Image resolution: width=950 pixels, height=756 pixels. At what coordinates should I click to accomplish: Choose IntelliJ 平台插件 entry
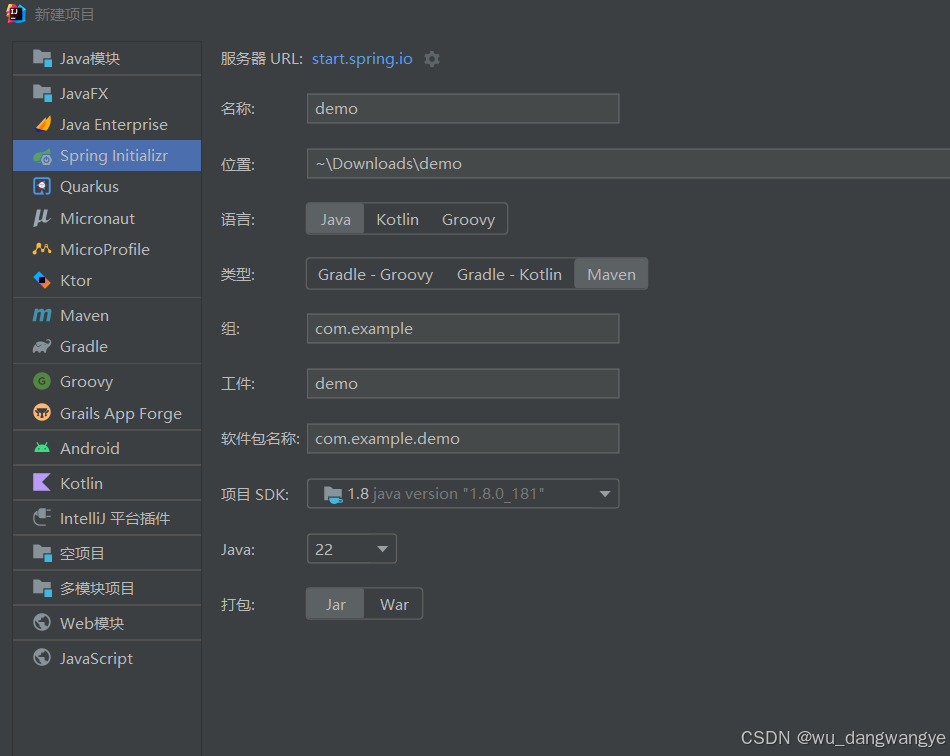[x=107, y=518]
